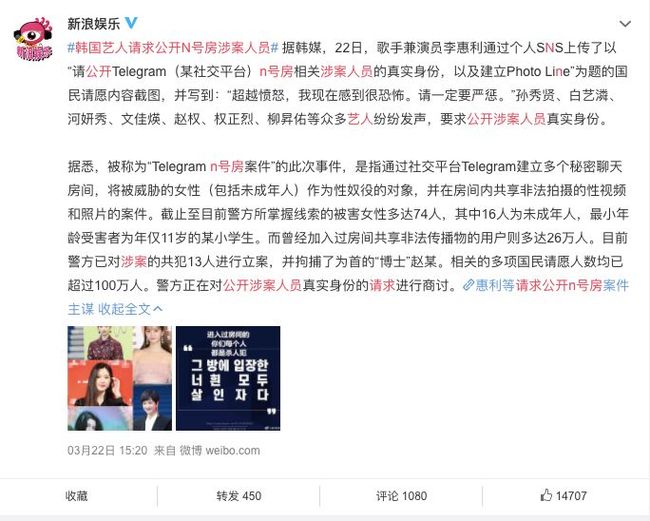This screenshot has height=521, width=650.
Task: Open the 转发 450 repost tab
Action: pos(239,496)
